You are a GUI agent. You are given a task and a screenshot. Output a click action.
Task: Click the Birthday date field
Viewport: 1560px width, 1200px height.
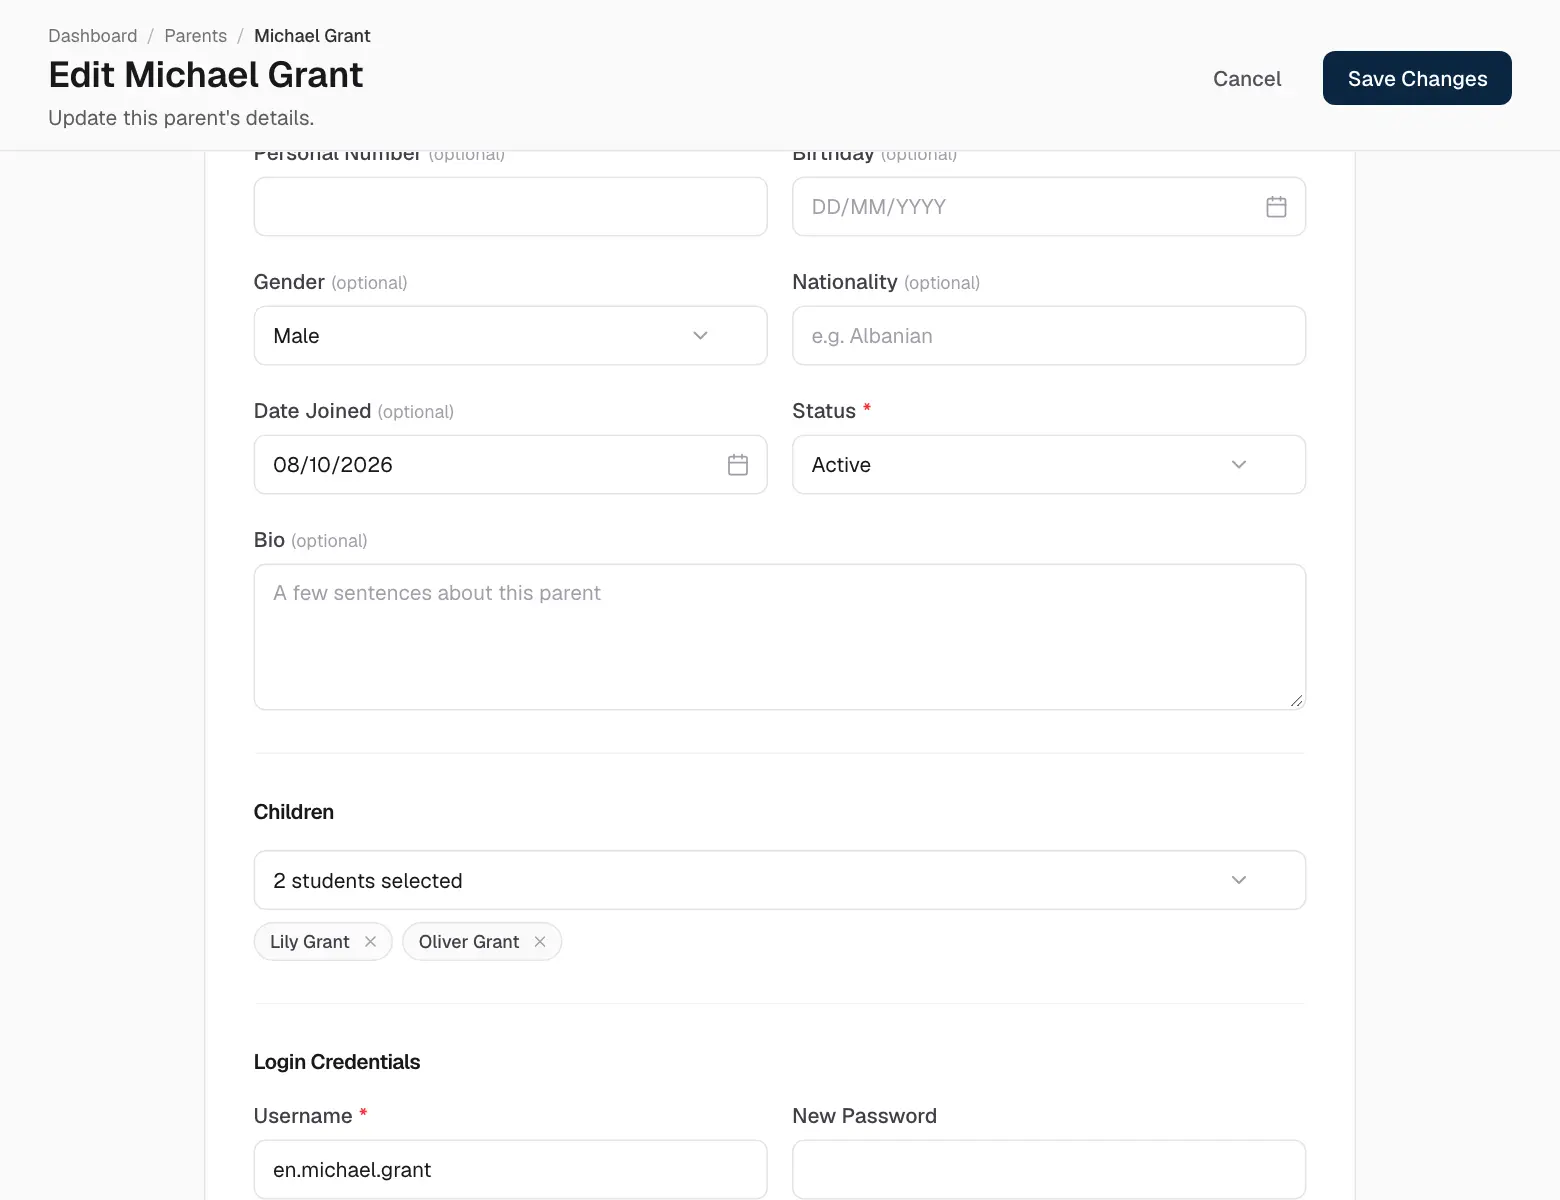pyautogui.click(x=1049, y=207)
